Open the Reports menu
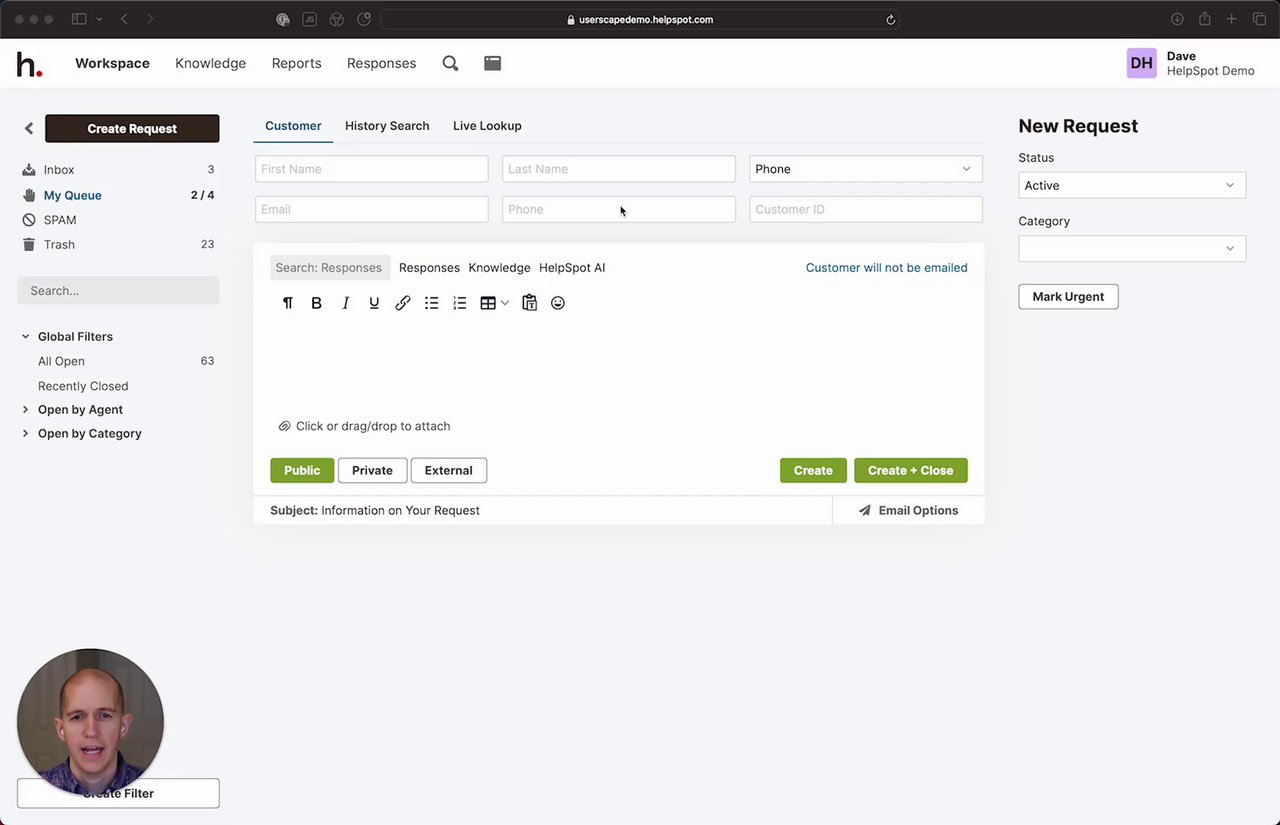The image size is (1280, 825). click(297, 63)
